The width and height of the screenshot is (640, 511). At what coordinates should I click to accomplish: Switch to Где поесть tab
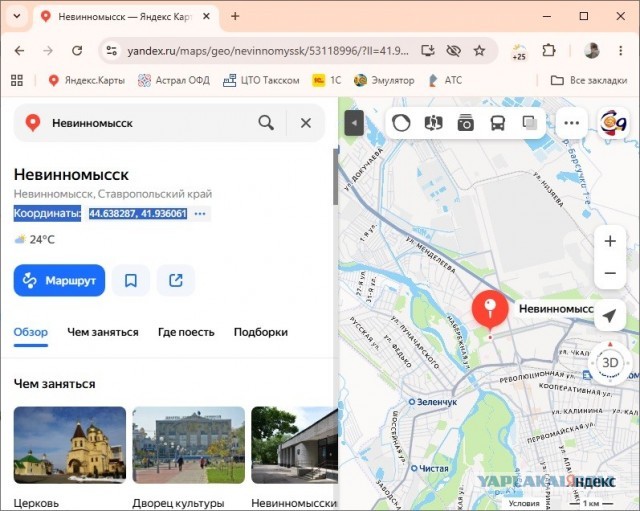click(x=186, y=332)
